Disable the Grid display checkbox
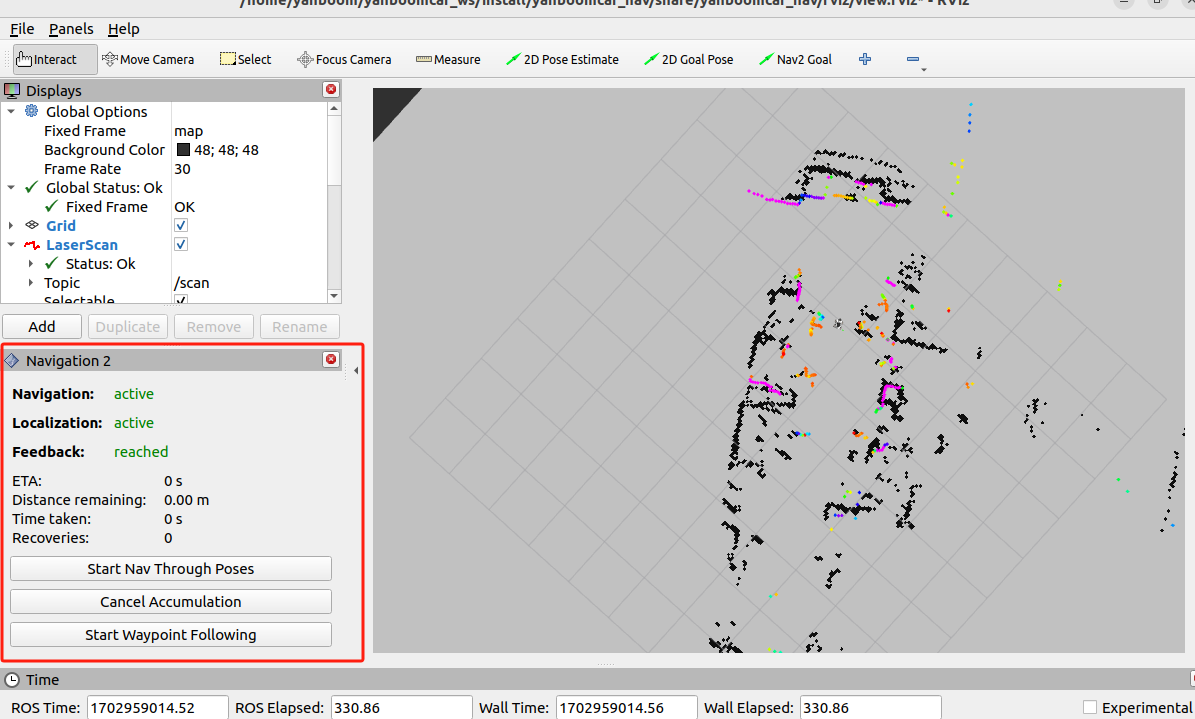This screenshot has width=1195, height=719. point(181,225)
